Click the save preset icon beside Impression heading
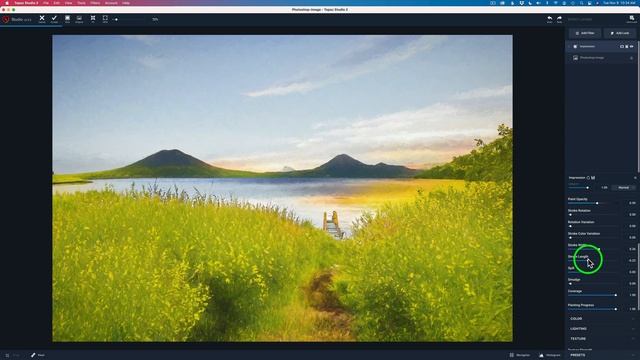 point(593,178)
